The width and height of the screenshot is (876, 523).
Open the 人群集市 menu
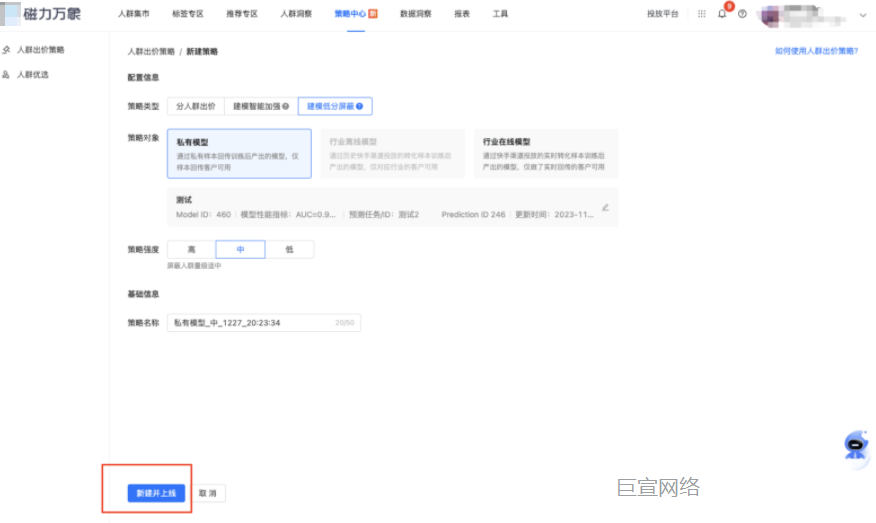click(134, 14)
